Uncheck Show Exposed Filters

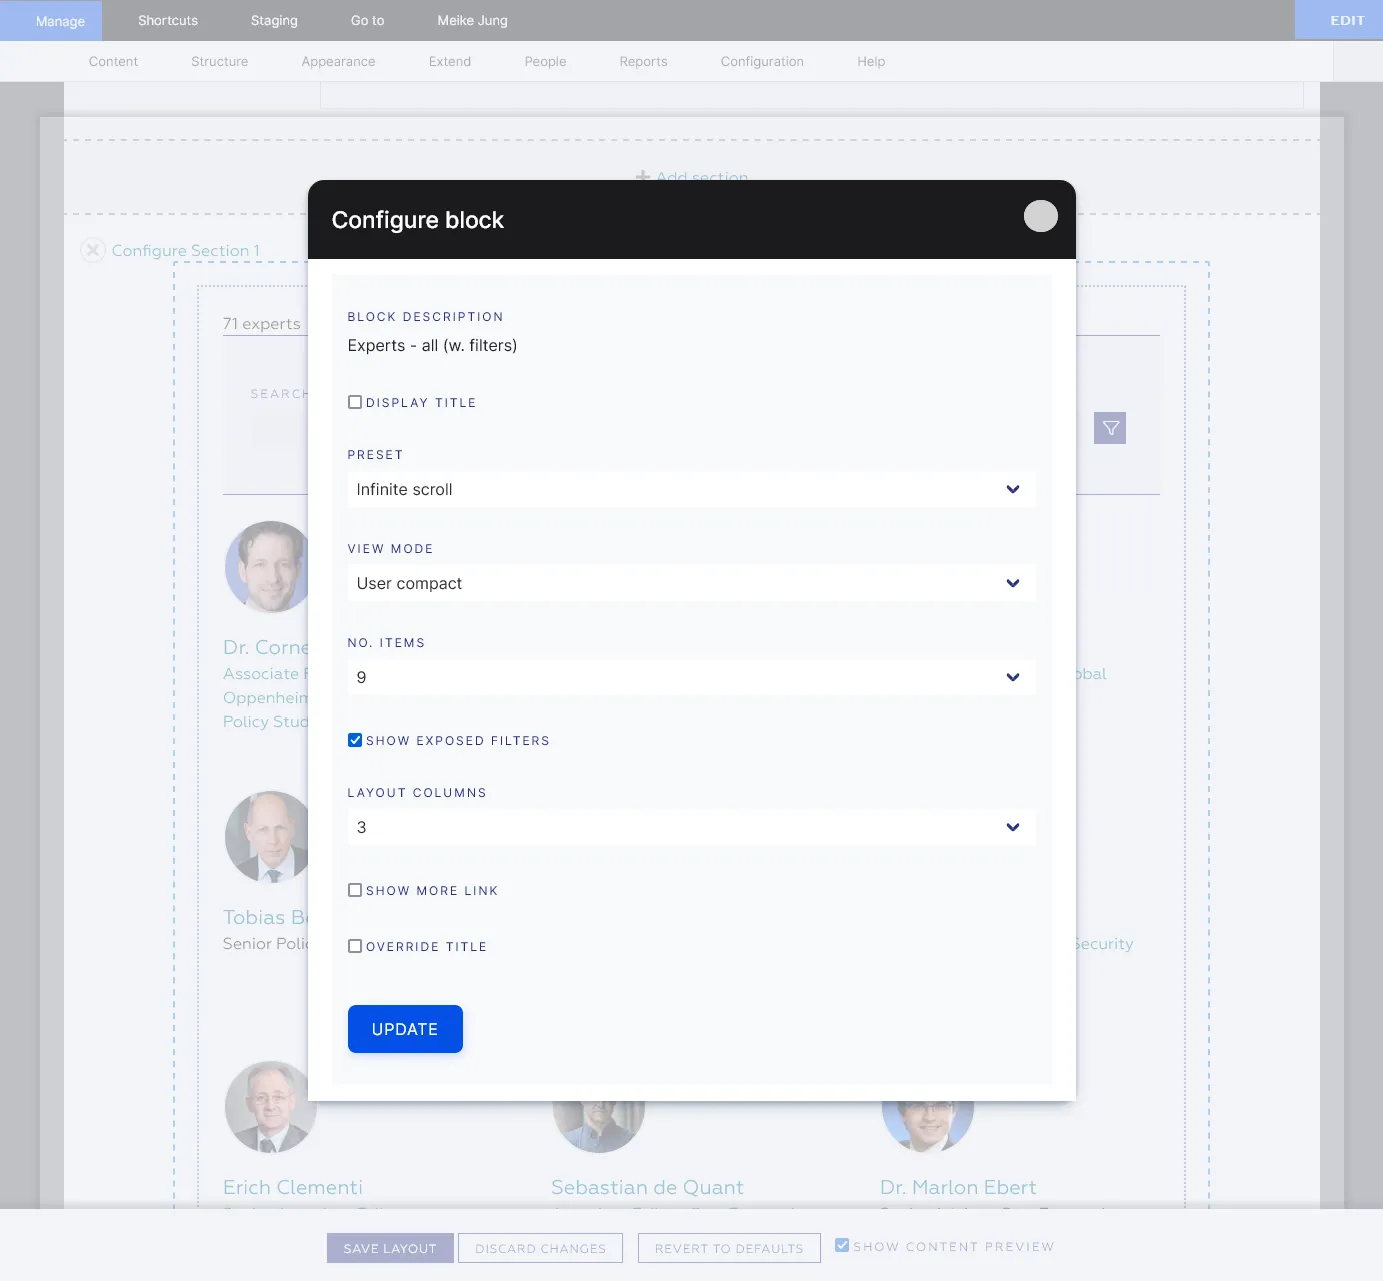(355, 740)
